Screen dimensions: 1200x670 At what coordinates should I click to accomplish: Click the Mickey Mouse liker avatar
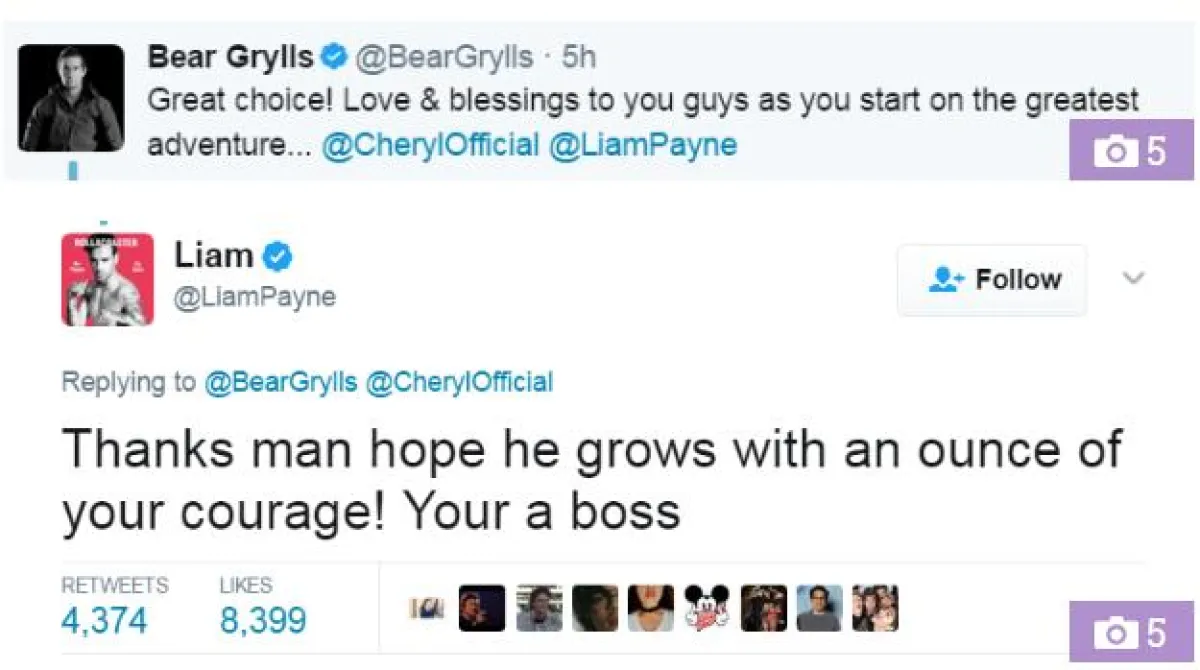pos(707,609)
